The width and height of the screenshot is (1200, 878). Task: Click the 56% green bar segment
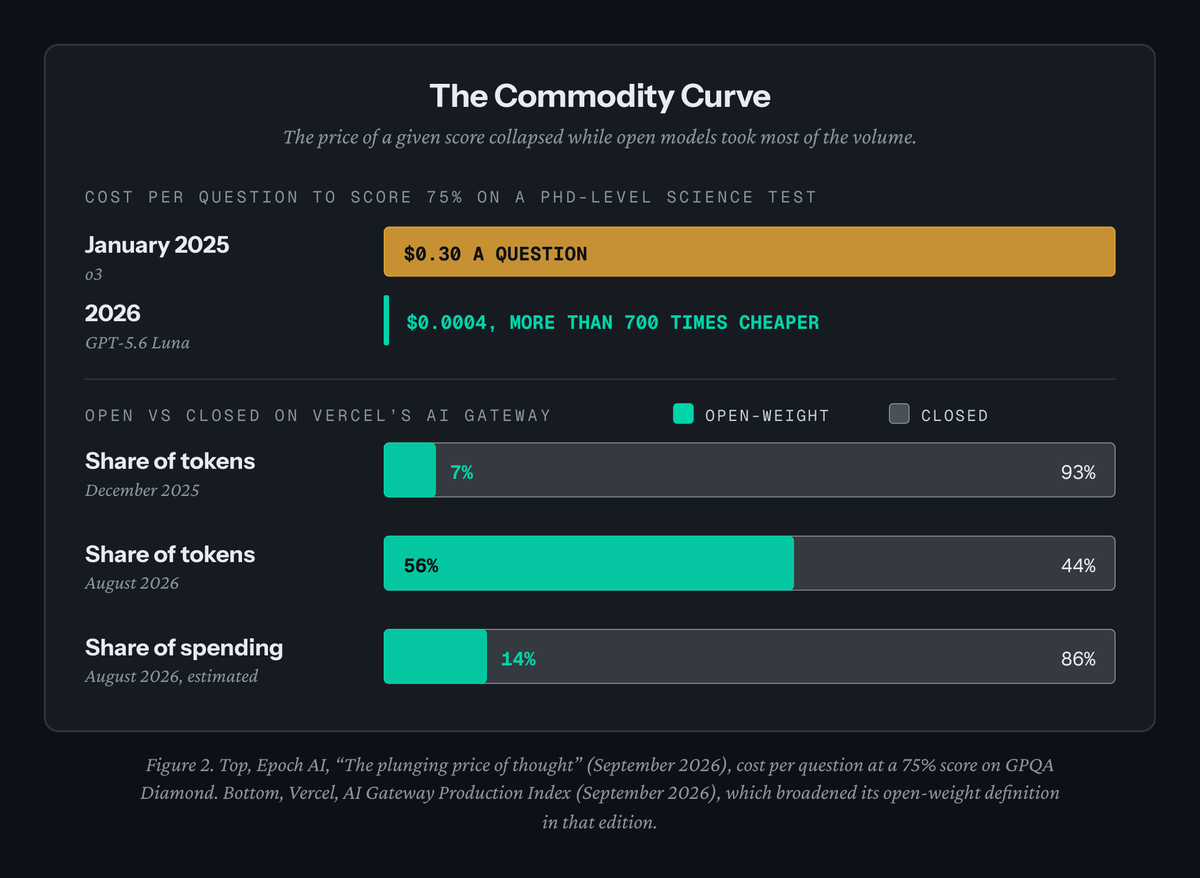(x=589, y=563)
